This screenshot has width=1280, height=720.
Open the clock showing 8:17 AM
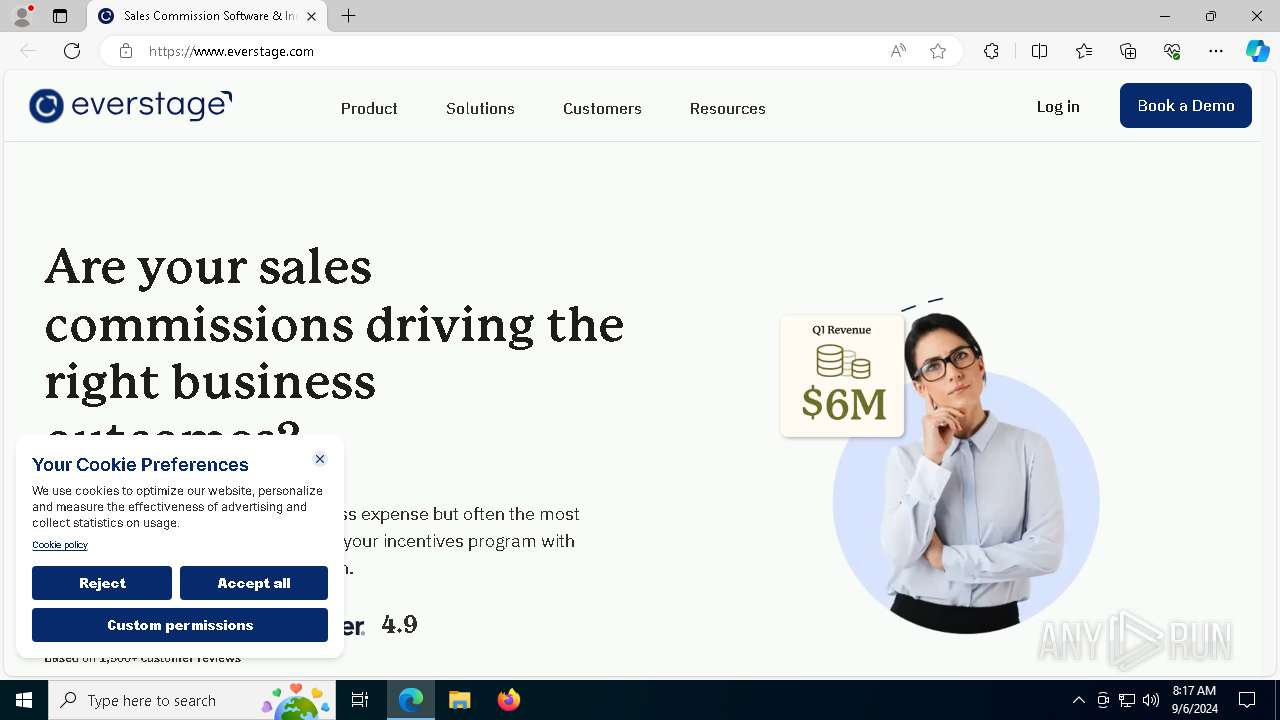(x=1194, y=700)
